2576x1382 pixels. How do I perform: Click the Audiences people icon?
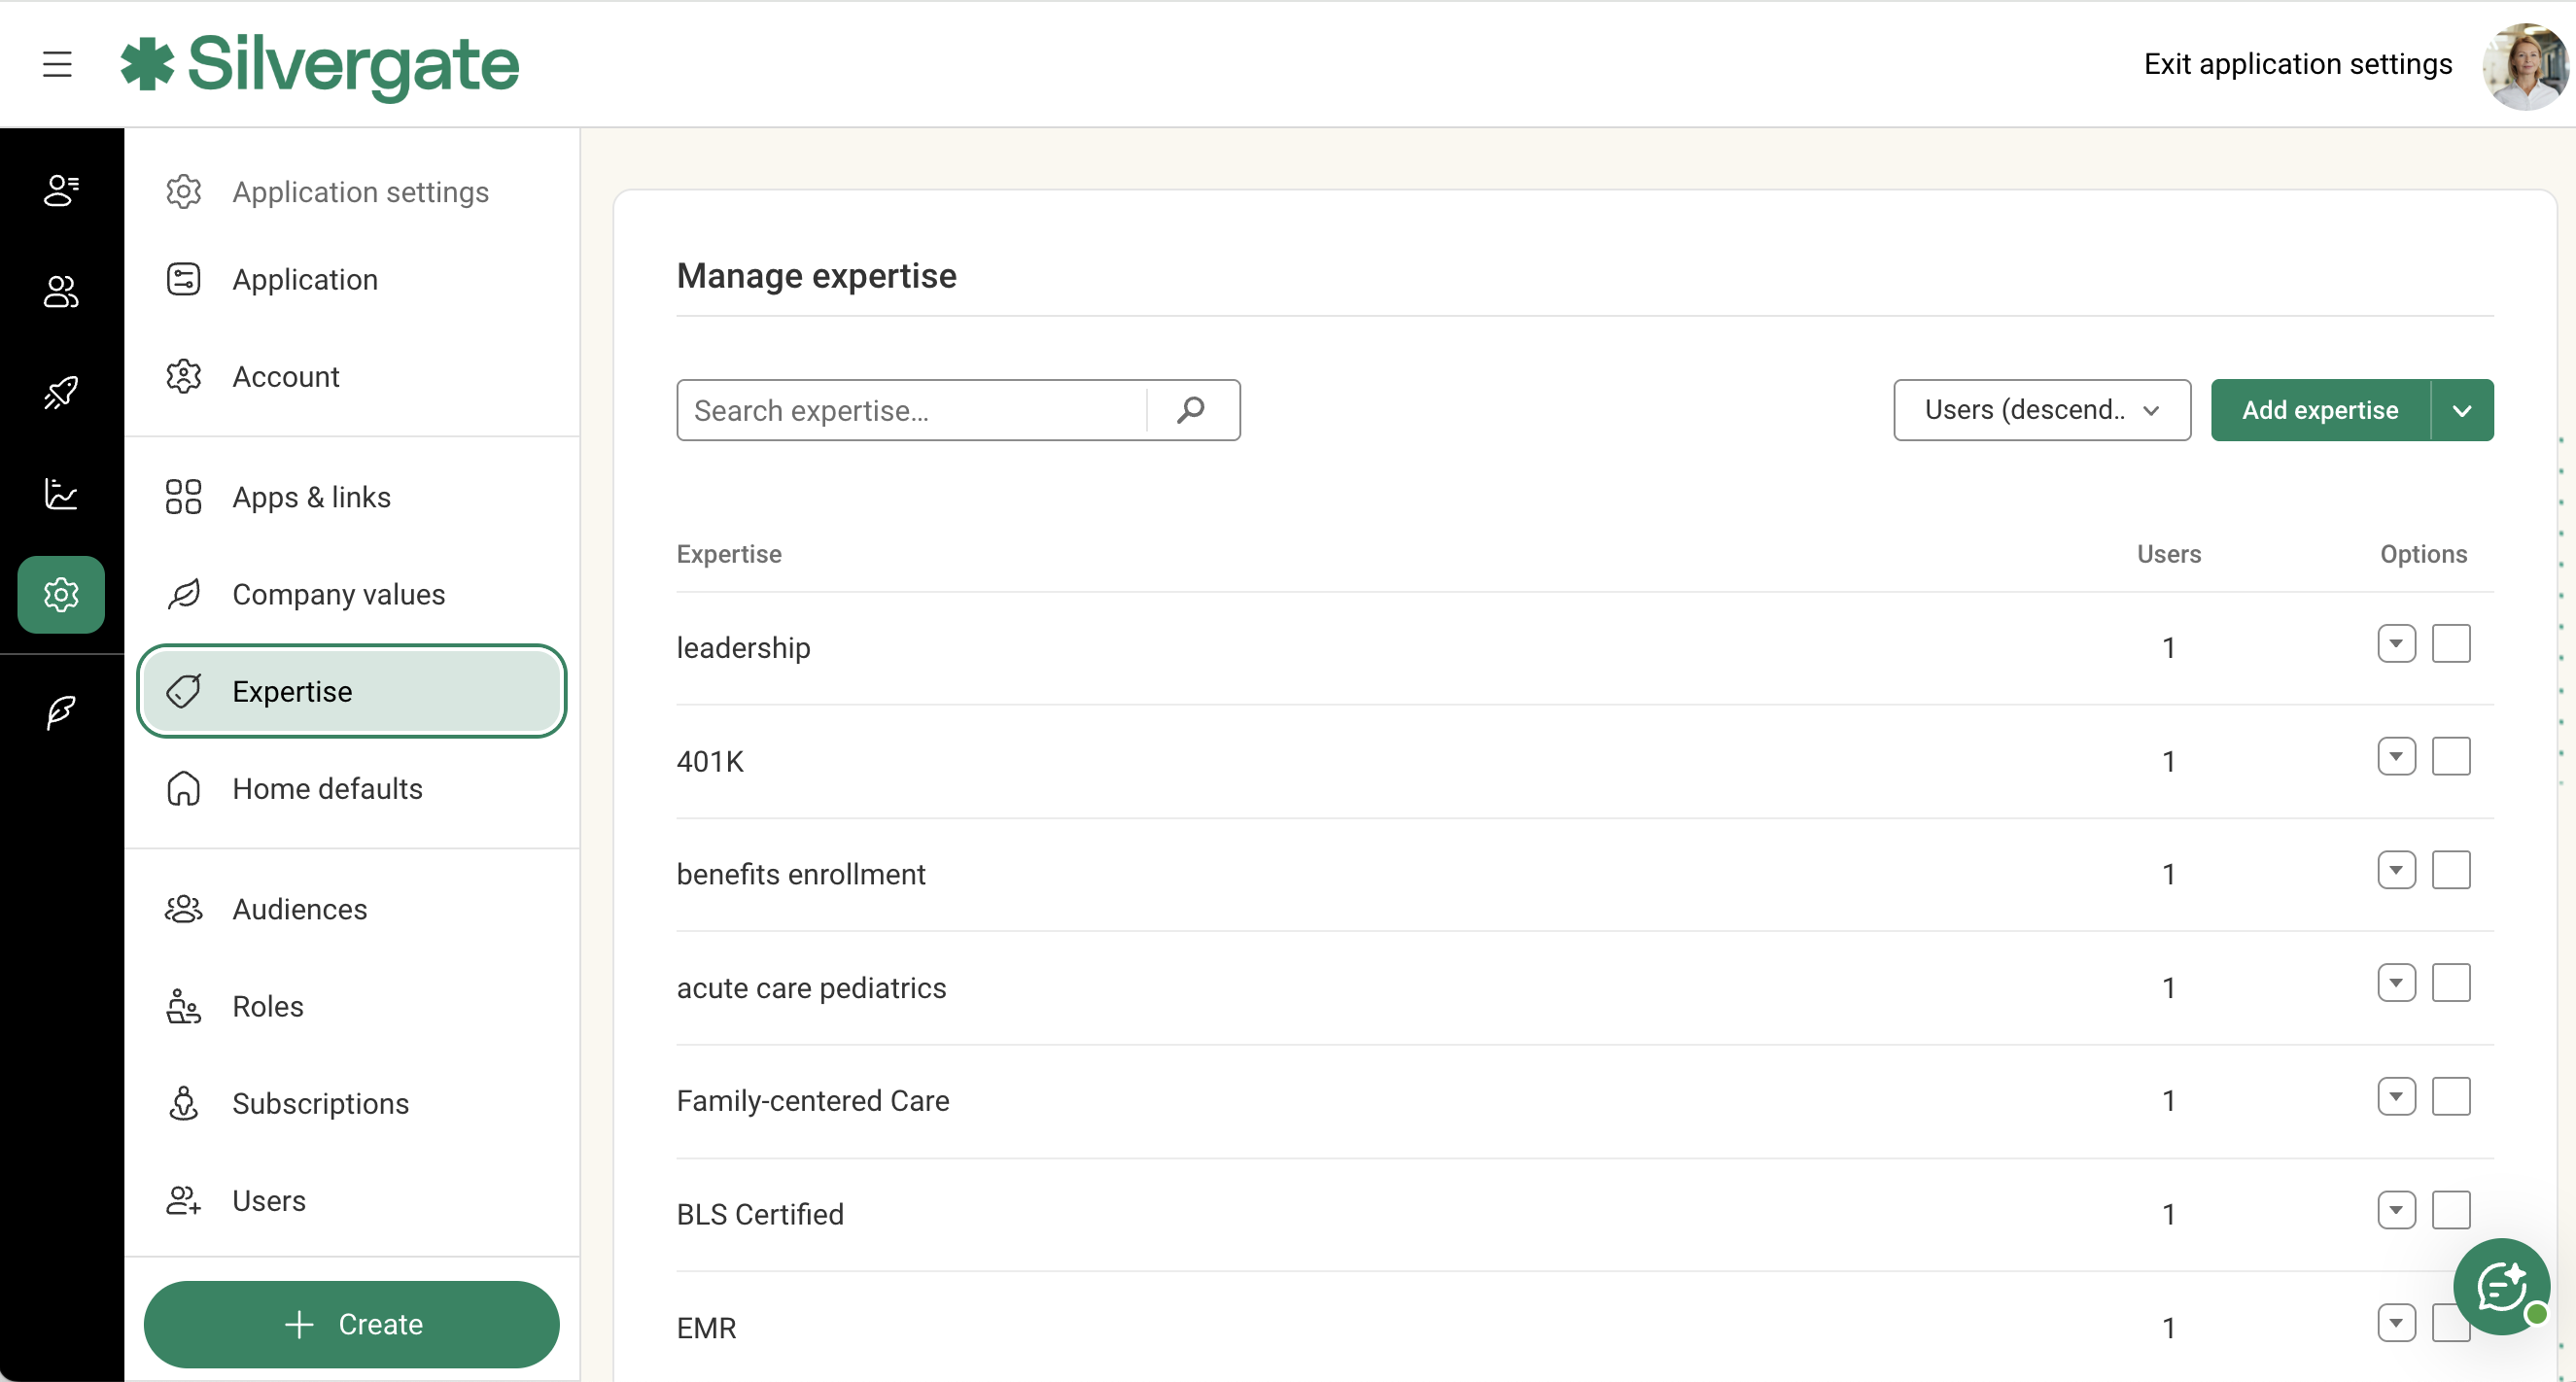[184, 909]
